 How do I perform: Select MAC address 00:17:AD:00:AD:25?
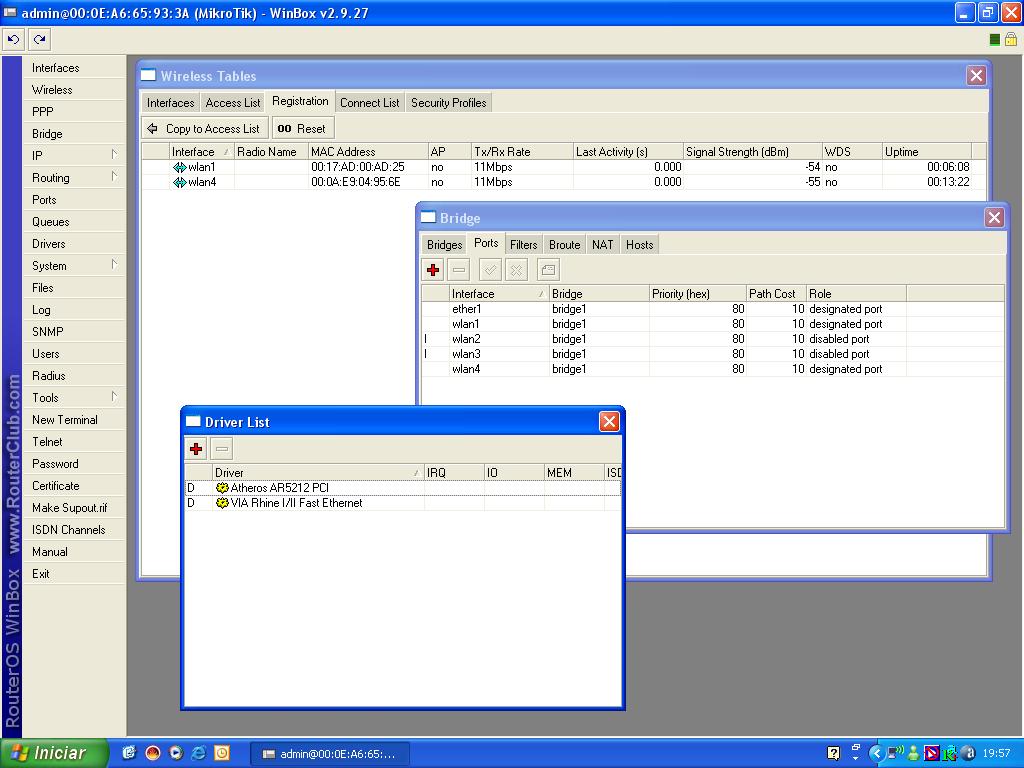coord(358,167)
